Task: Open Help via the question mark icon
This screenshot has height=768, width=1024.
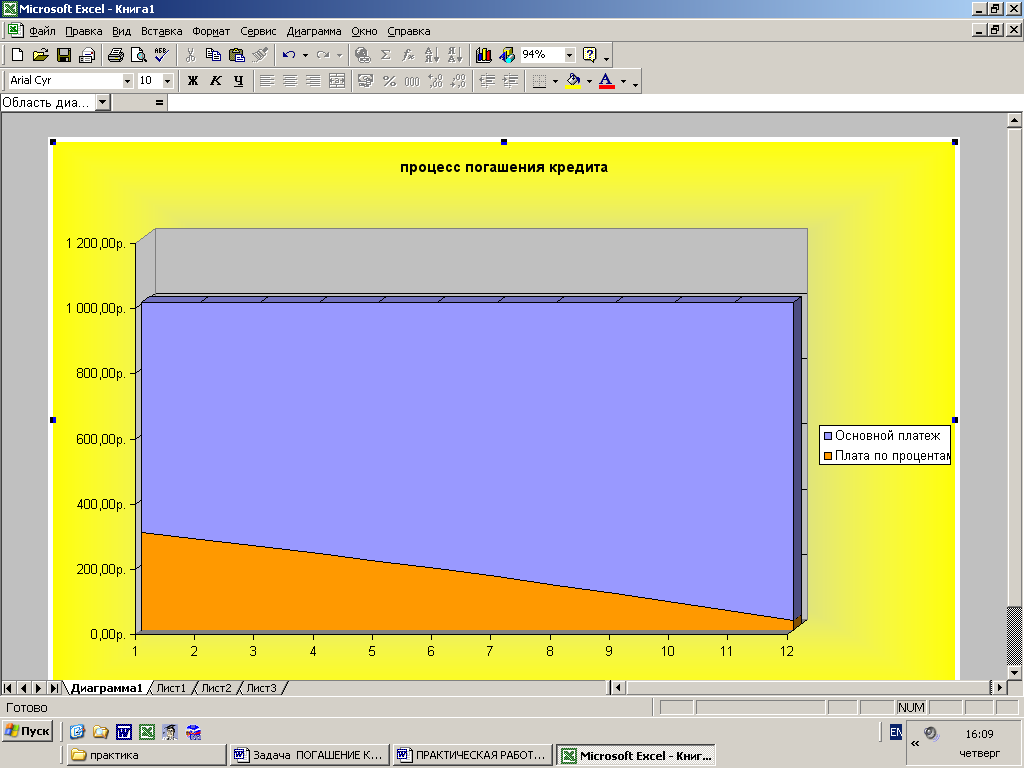Action: point(590,56)
